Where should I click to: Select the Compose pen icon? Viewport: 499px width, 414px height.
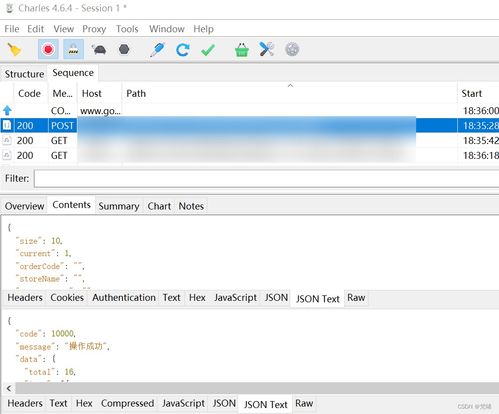coord(157,50)
